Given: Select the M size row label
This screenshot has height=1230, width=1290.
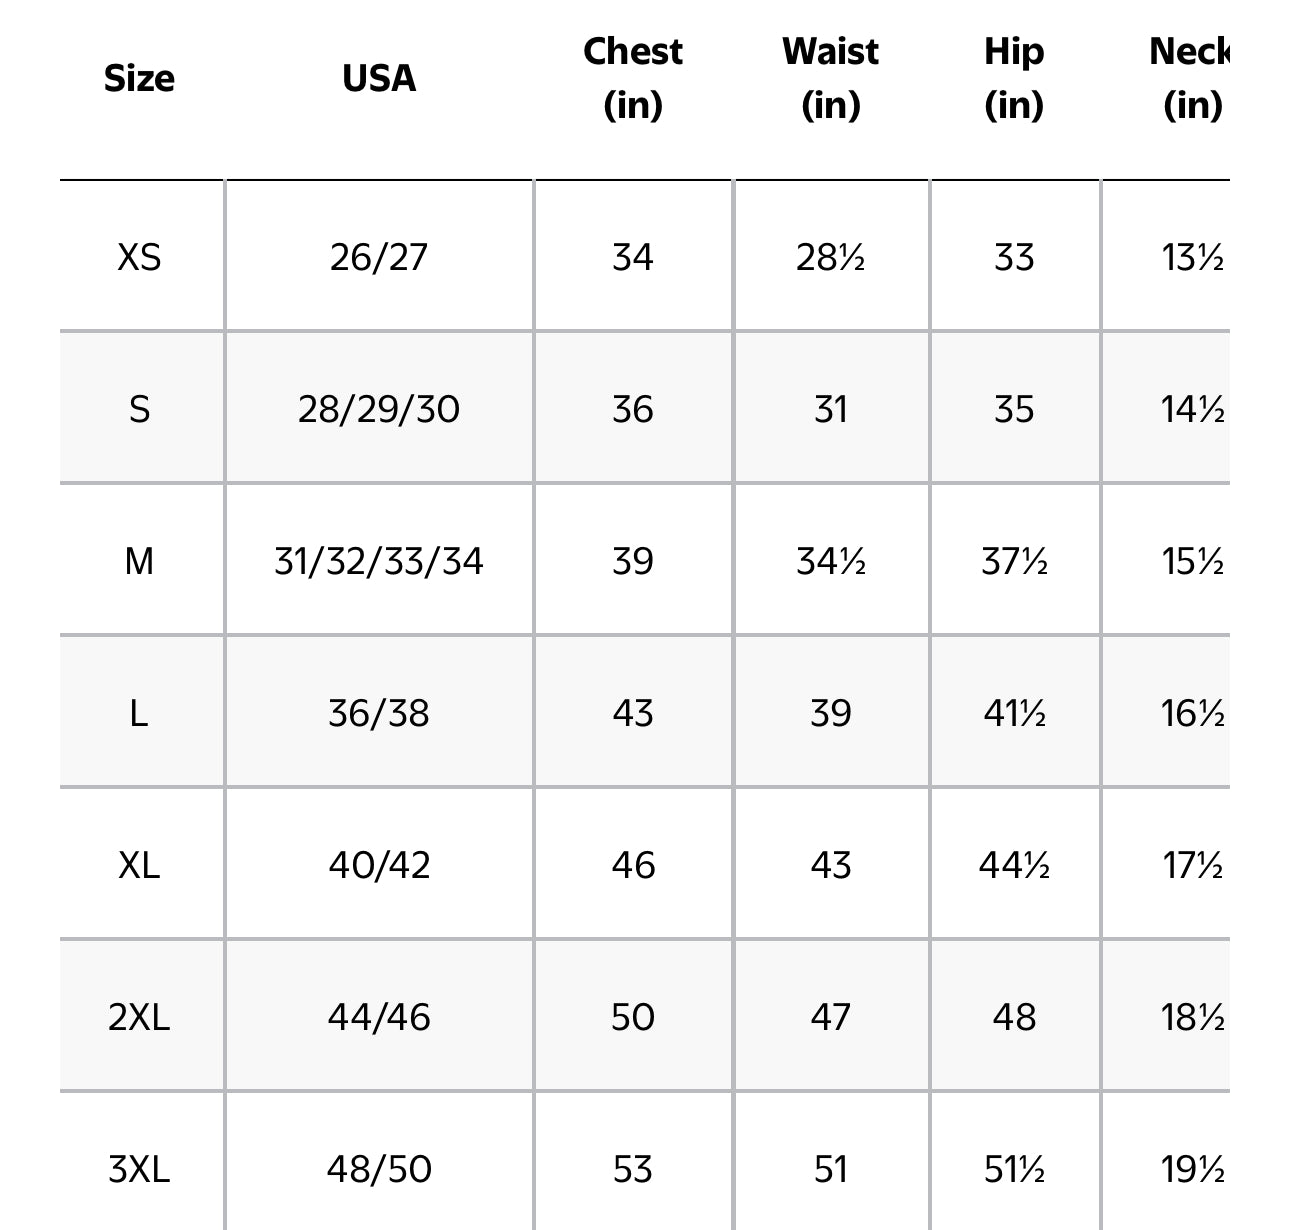Looking at the screenshot, I should (x=139, y=561).
